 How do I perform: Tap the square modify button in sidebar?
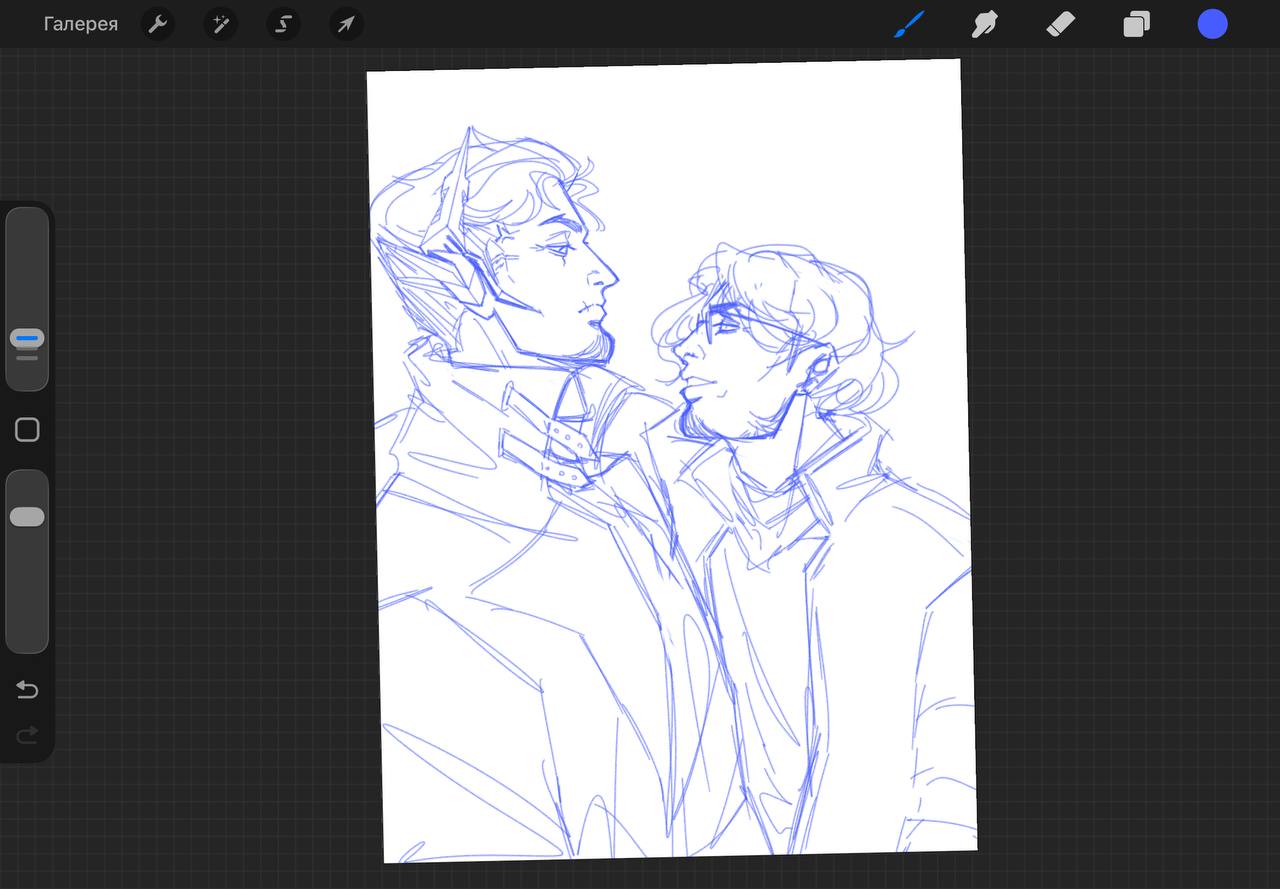point(27,430)
